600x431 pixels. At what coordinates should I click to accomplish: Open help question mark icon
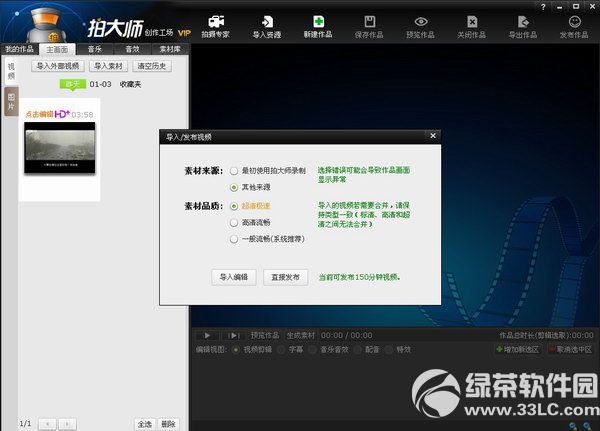pyautogui.click(x=543, y=7)
